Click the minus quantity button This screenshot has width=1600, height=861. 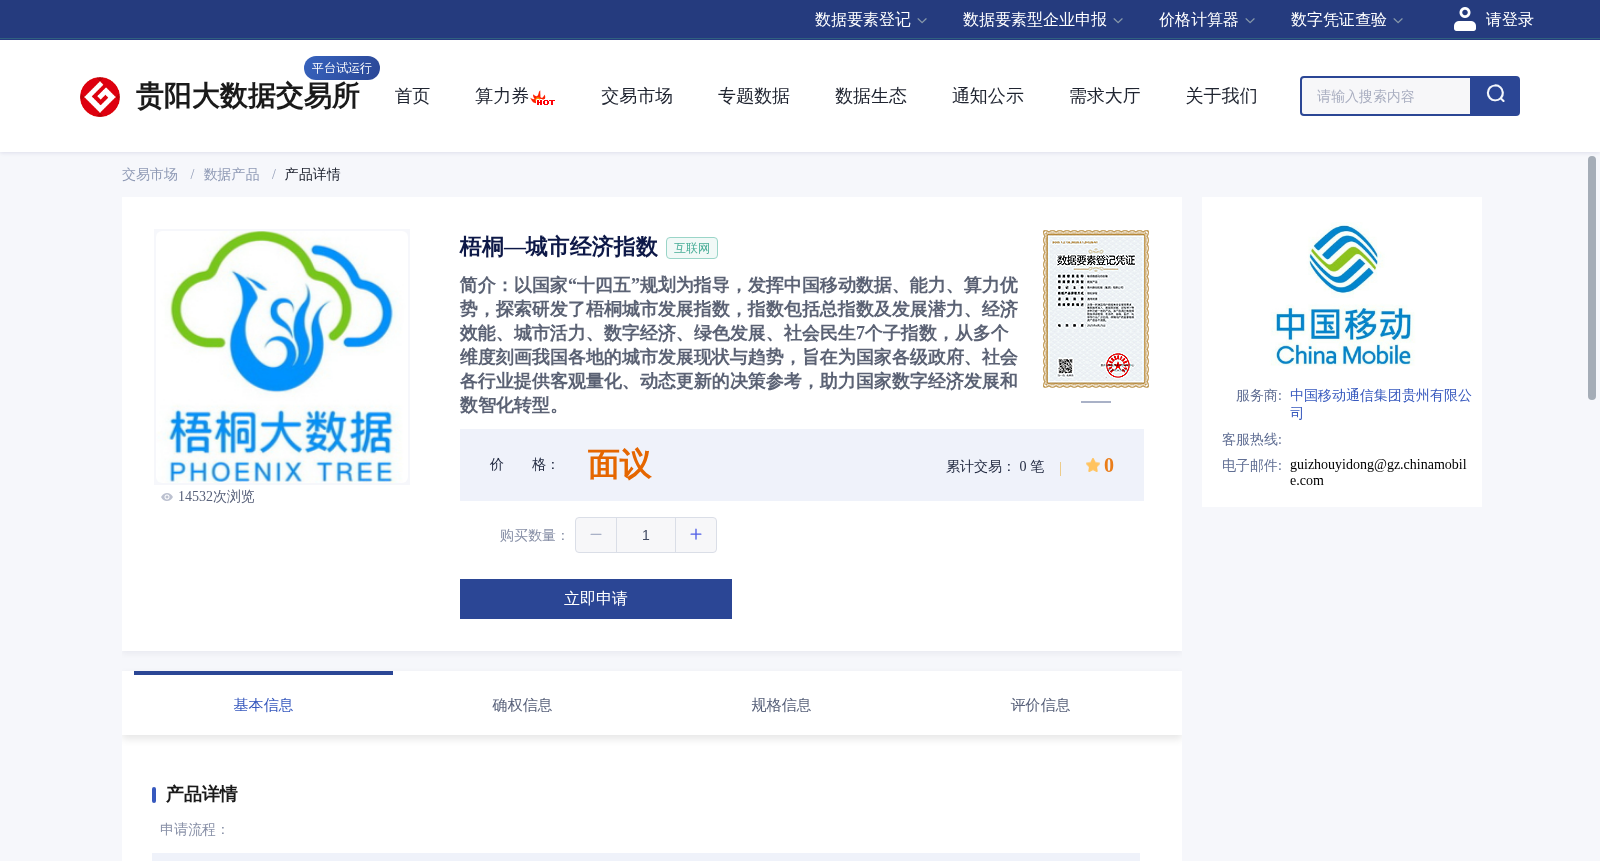(596, 535)
